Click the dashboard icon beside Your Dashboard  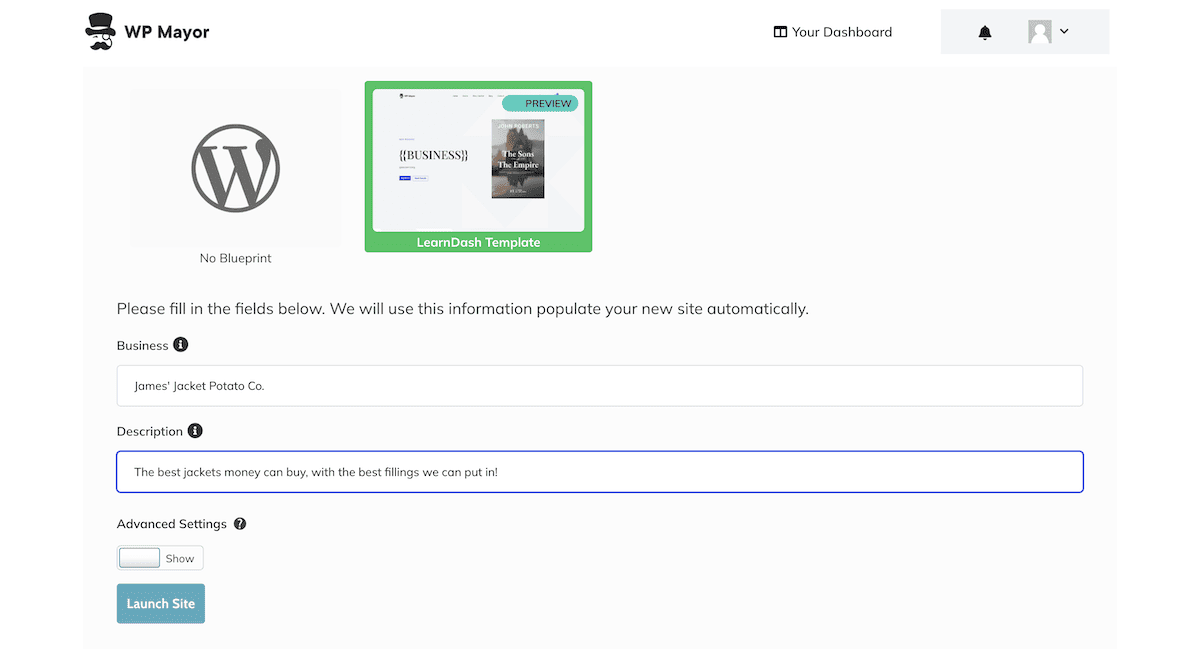tap(780, 32)
